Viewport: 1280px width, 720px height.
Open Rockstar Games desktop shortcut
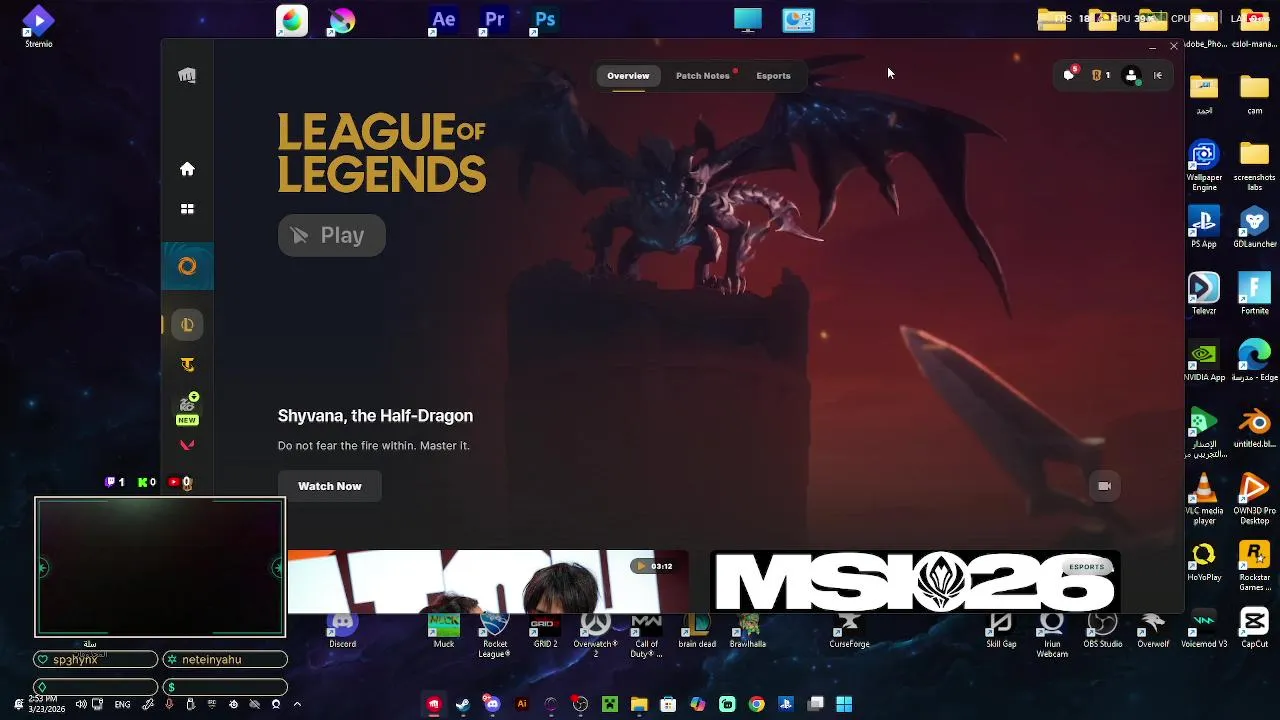[x=1254, y=567]
